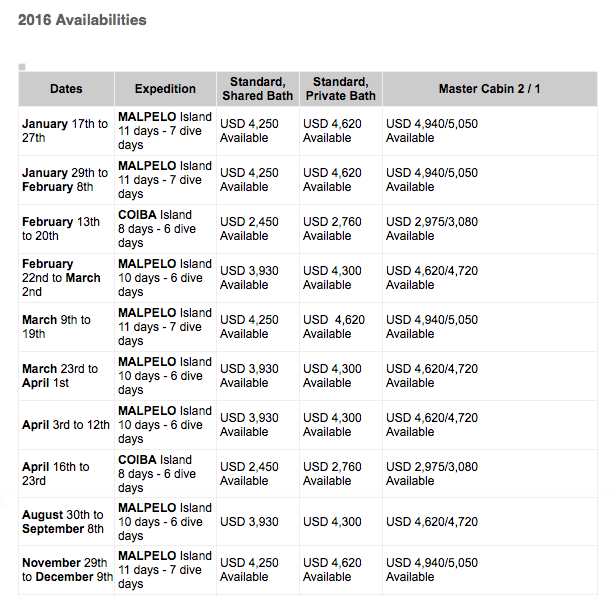
Task: Select the Dates column header
Action: point(66,89)
